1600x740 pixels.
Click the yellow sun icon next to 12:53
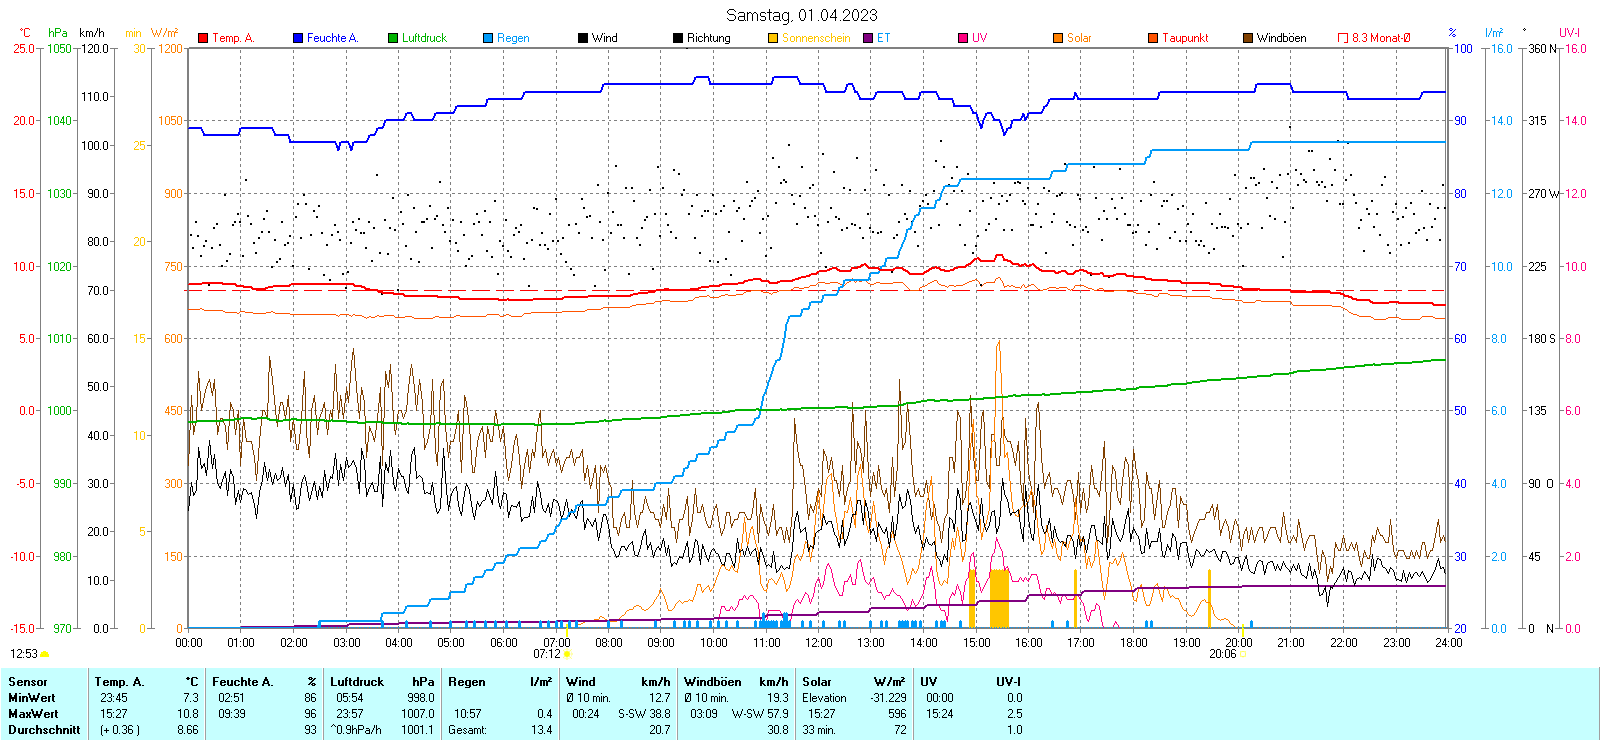pyautogui.click(x=44, y=654)
